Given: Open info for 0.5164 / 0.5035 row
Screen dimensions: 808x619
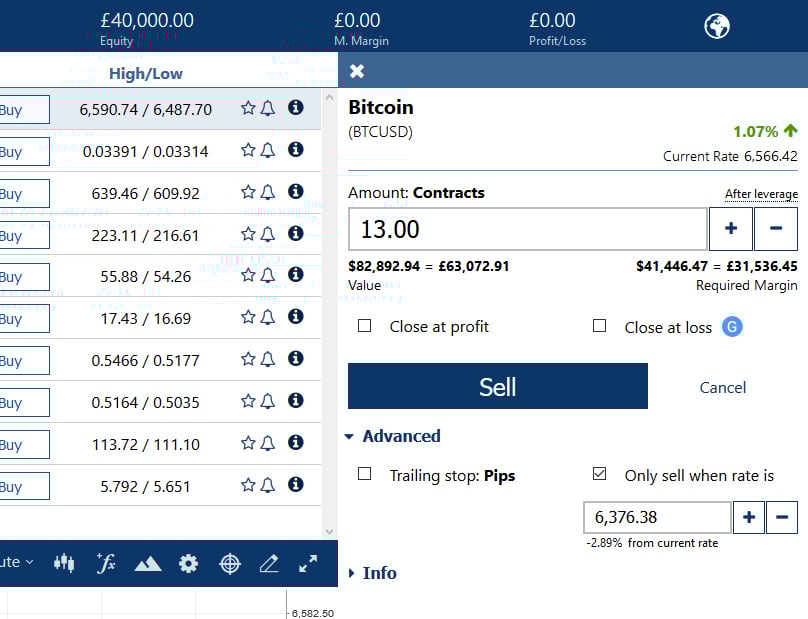Looking at the screenshot, I should [x=295, y=400].
